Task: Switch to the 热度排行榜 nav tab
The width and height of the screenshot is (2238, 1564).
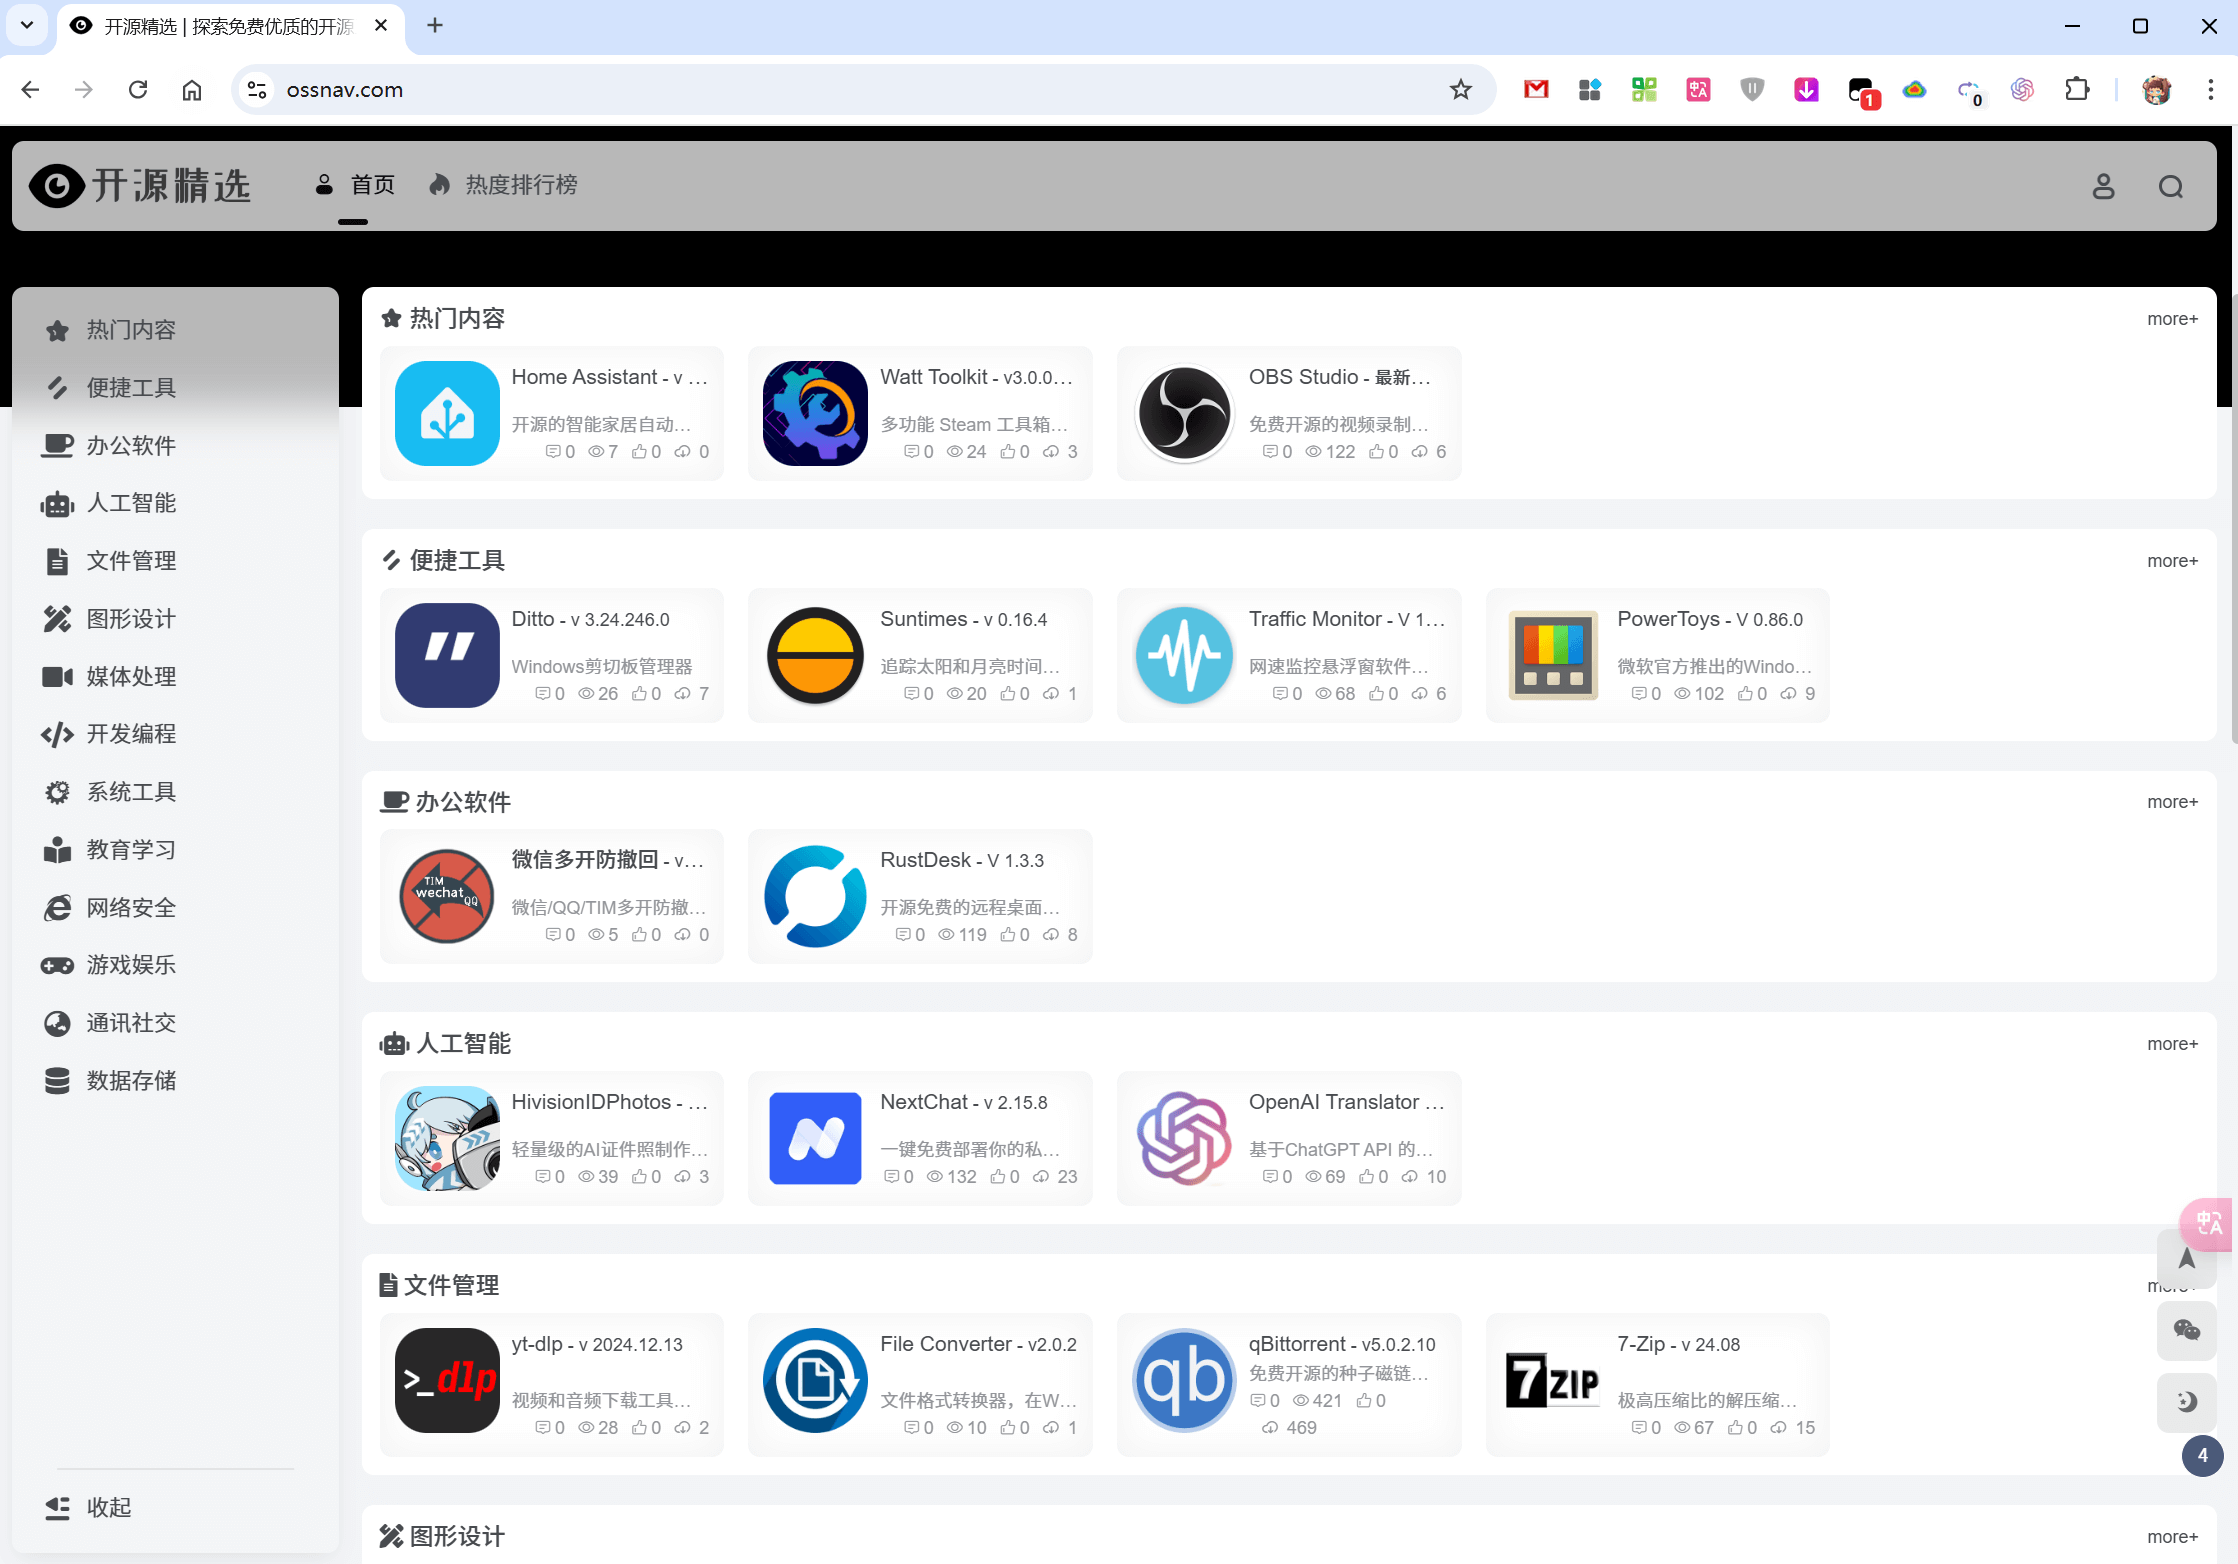Action: [x=520, y=185]
